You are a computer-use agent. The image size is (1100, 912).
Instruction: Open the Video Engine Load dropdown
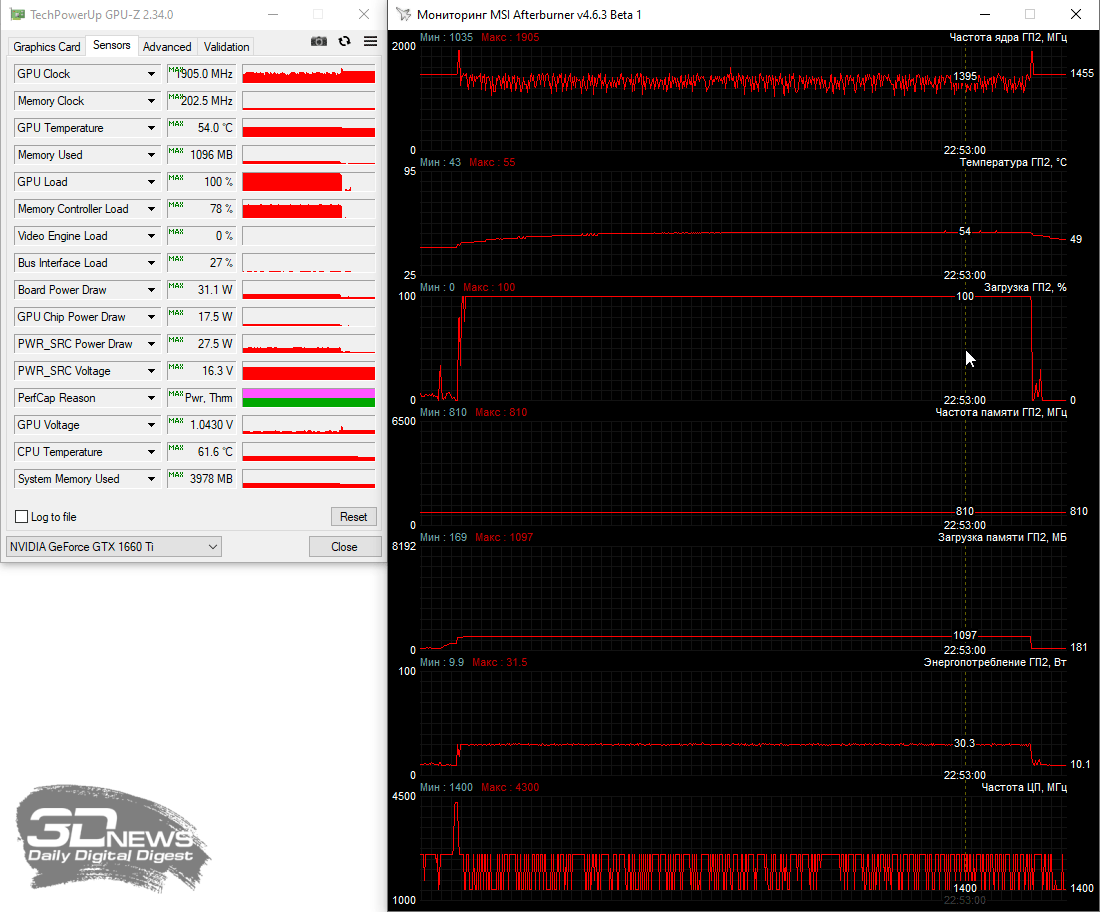[151, 236]
